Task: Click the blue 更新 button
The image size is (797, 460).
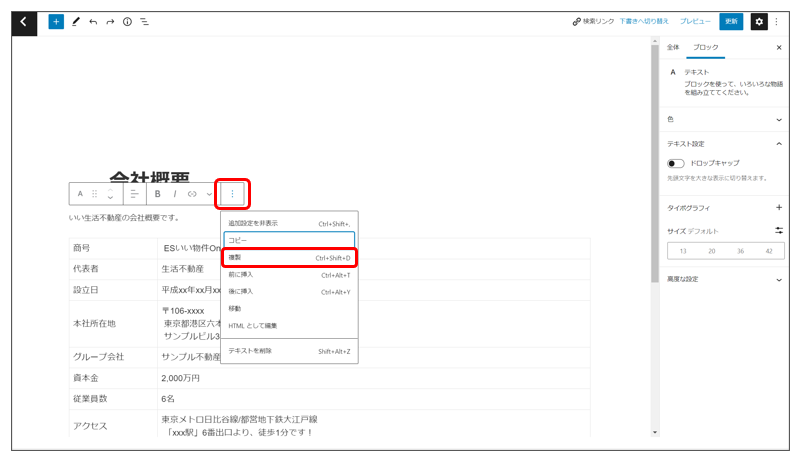Action: click(731, 21)
